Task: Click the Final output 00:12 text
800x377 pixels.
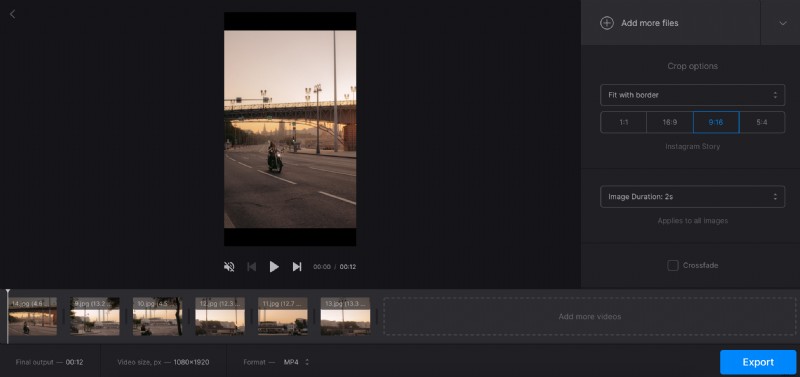Action: (49, 362)
